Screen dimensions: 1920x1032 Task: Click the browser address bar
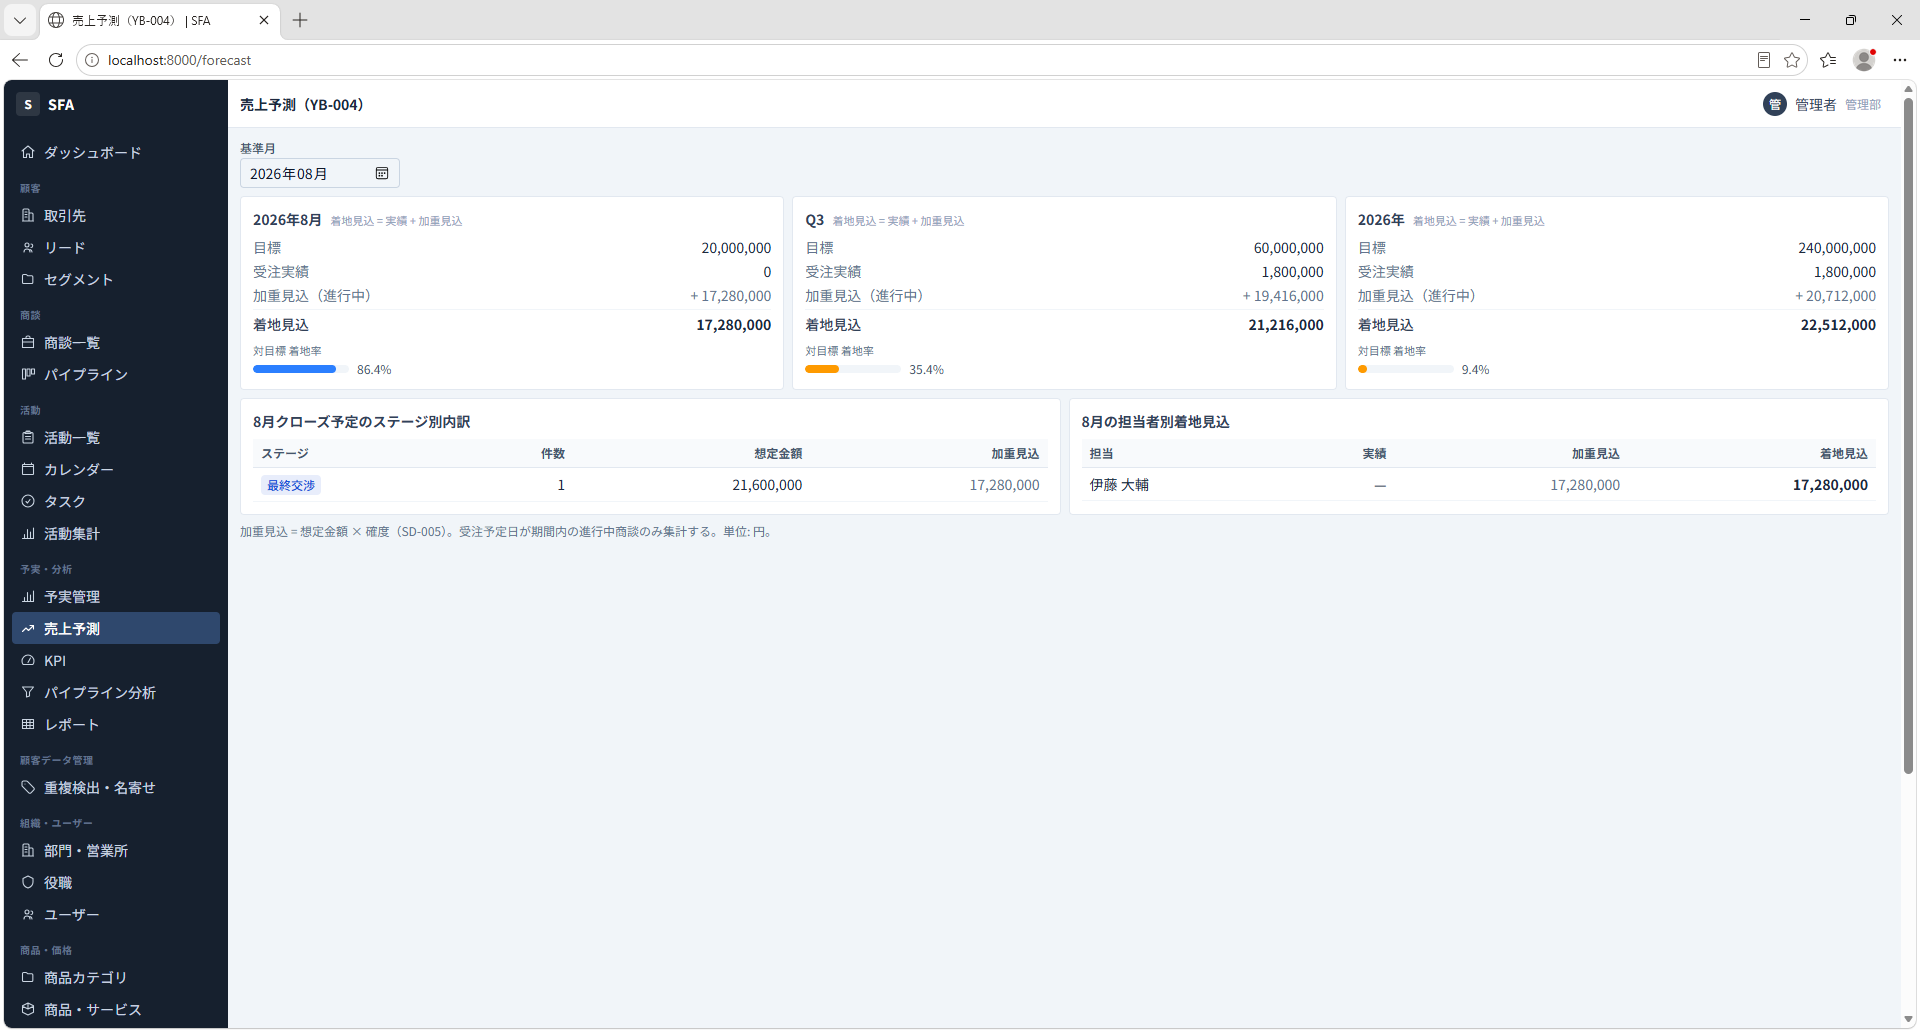coord(920,60)
